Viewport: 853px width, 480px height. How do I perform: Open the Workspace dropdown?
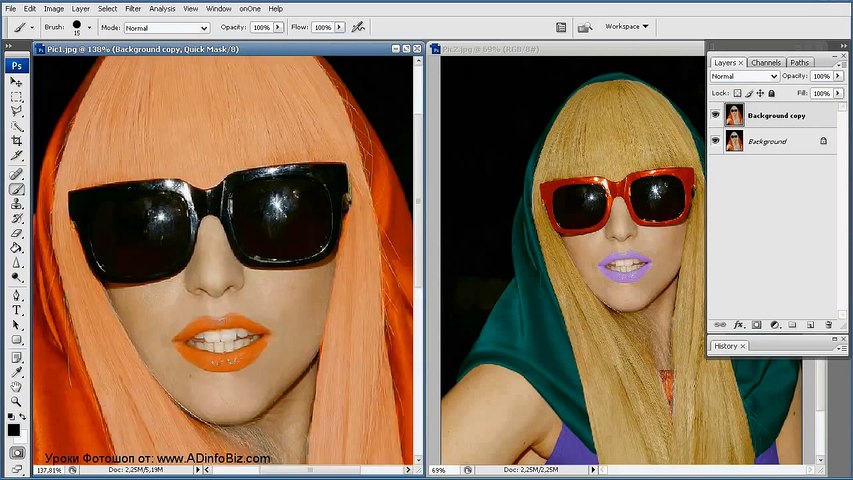[627, 26]
